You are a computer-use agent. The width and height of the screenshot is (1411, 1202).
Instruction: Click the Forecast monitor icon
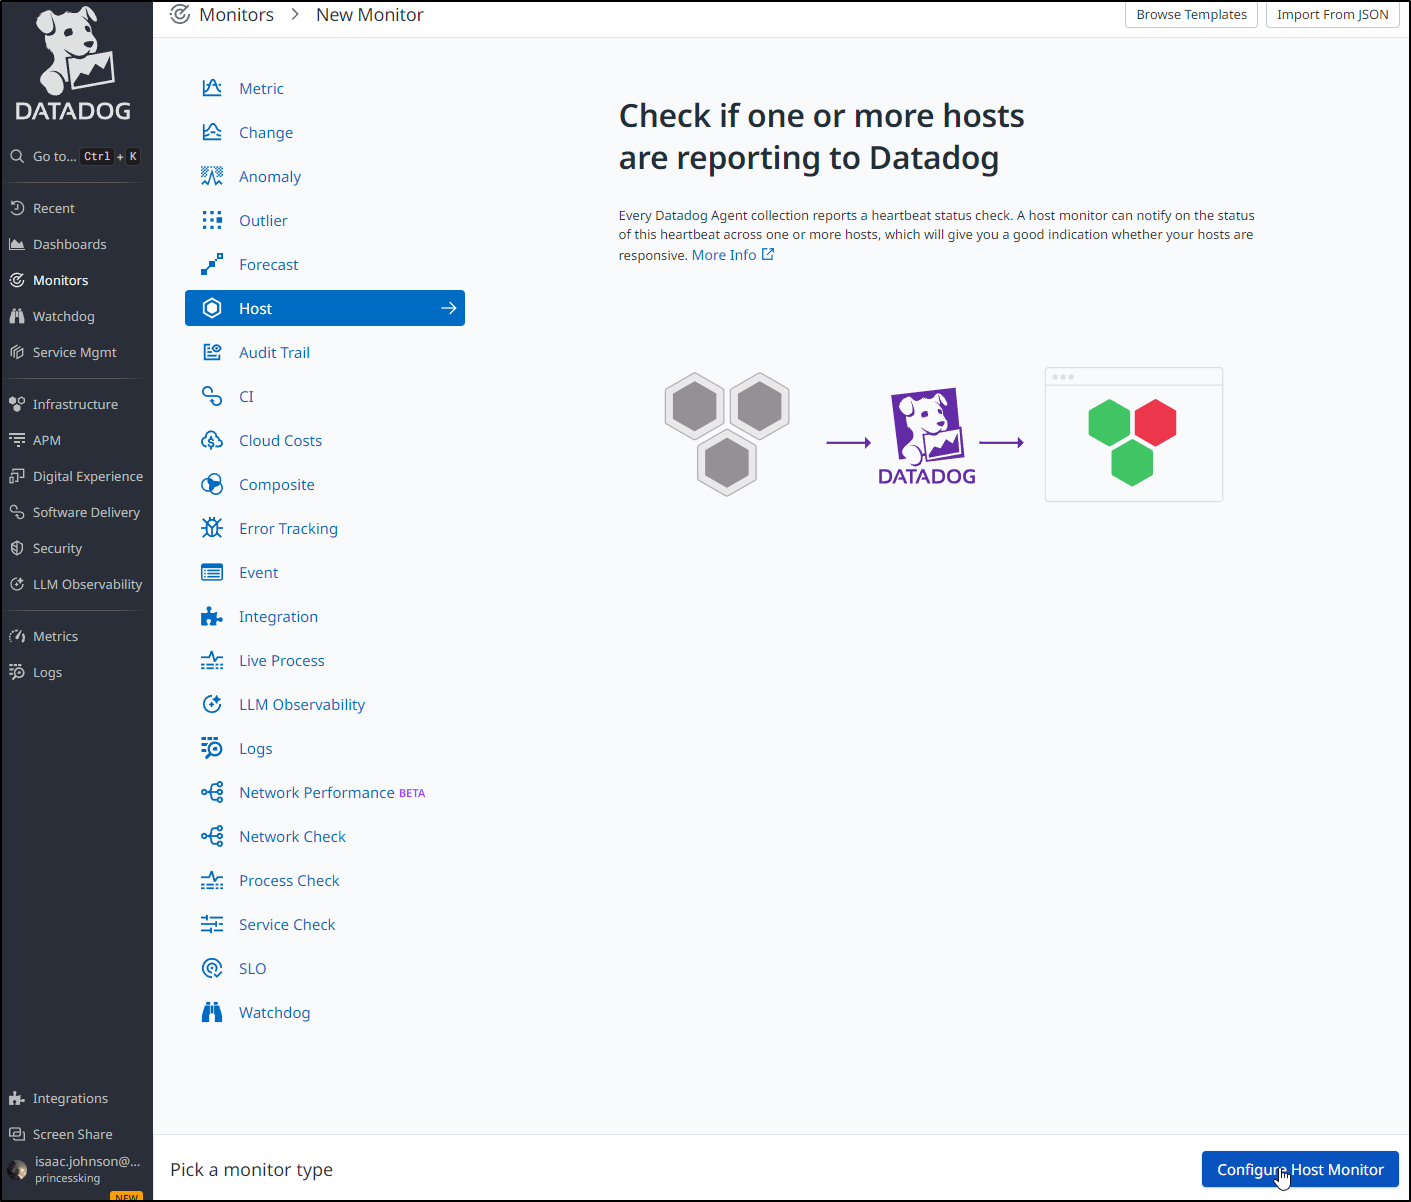212,264
